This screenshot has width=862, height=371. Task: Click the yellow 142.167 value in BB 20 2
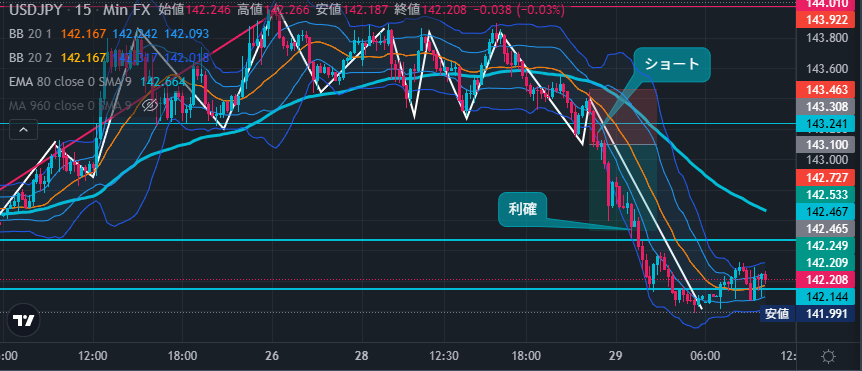(83, 58)
